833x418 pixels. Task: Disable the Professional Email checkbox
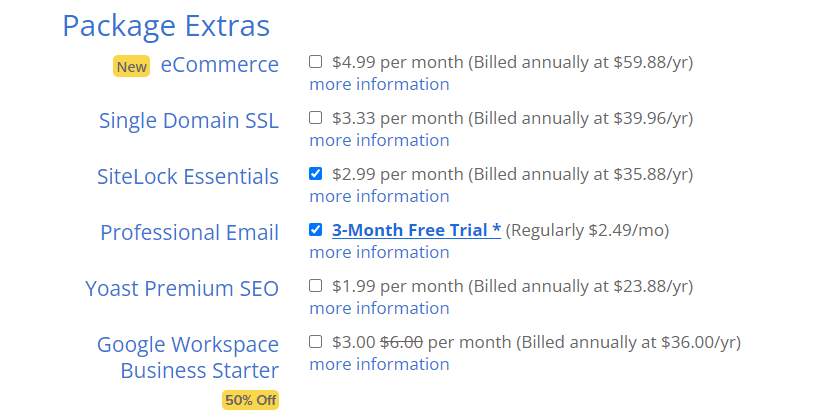tap(316, 230)
